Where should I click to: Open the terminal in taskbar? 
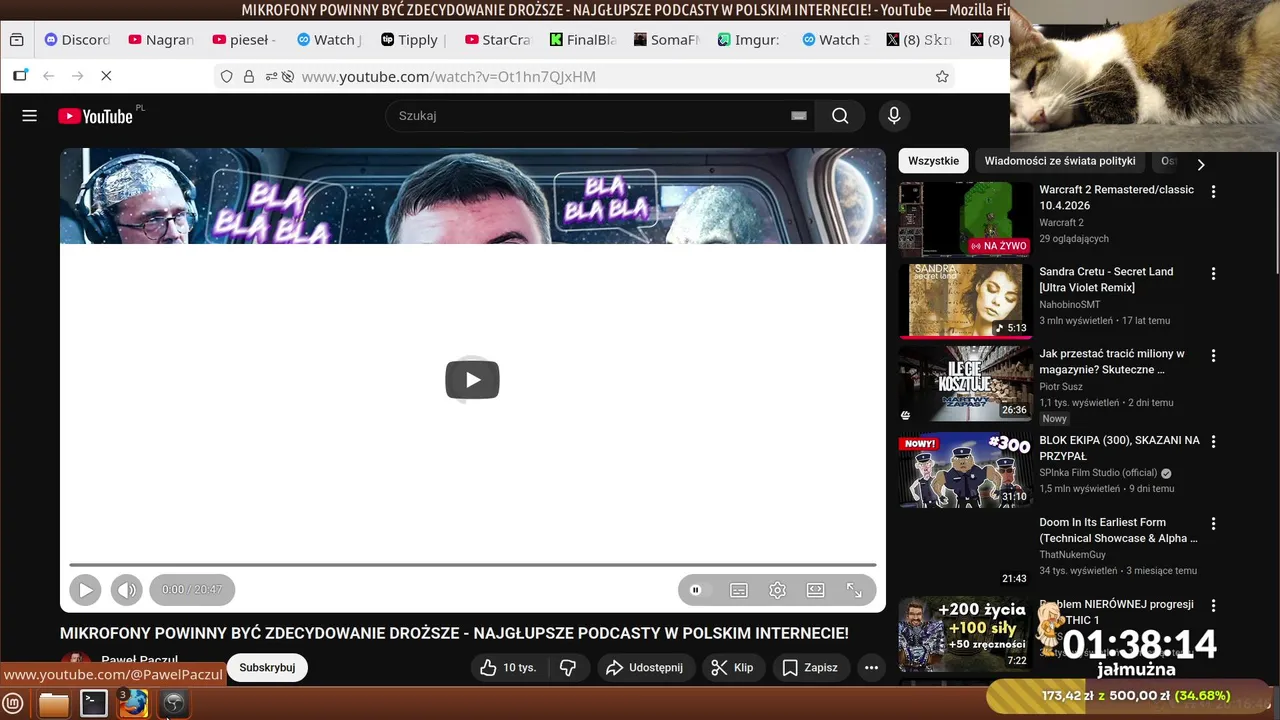point(94,704)
